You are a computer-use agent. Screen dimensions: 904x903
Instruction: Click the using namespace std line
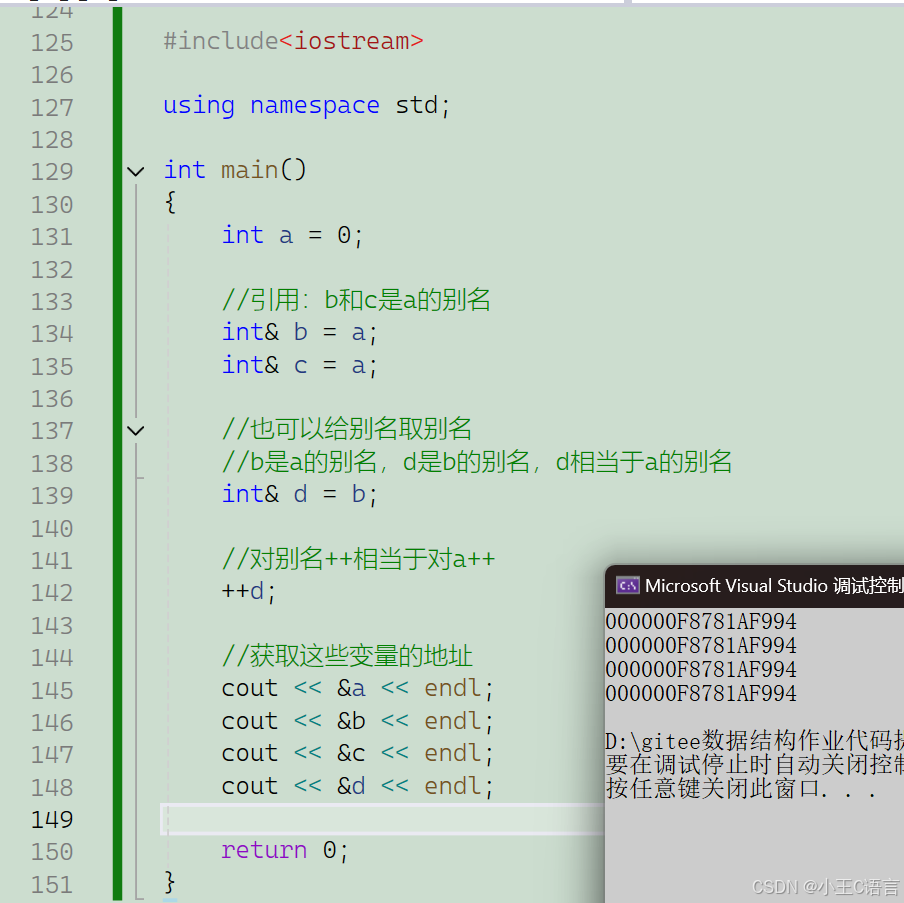(305, 105)
